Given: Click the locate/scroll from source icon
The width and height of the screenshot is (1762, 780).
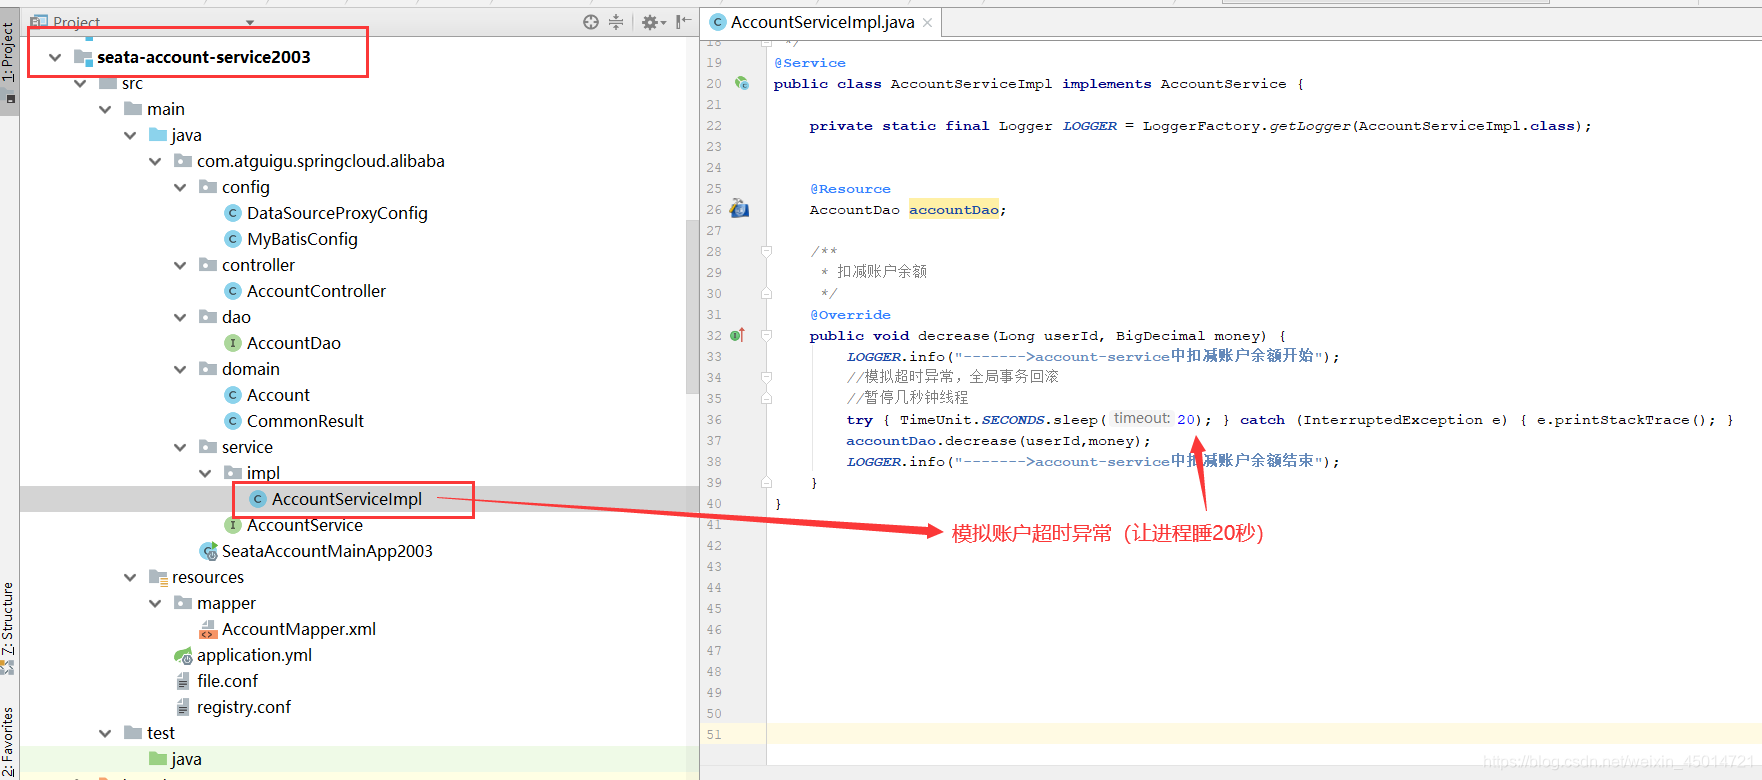Looking at the screenshot, I should coord(591,22).
